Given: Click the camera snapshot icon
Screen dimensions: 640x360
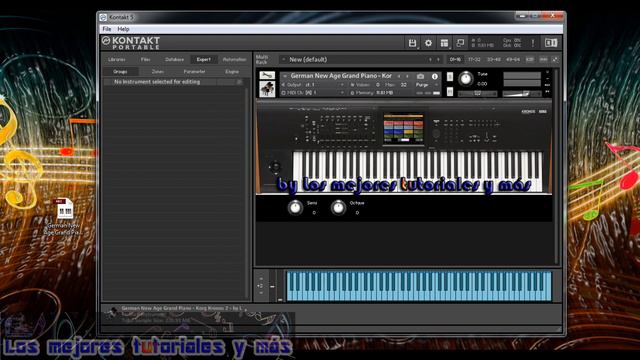Looking at the screenshot, I should click(420, 76).
